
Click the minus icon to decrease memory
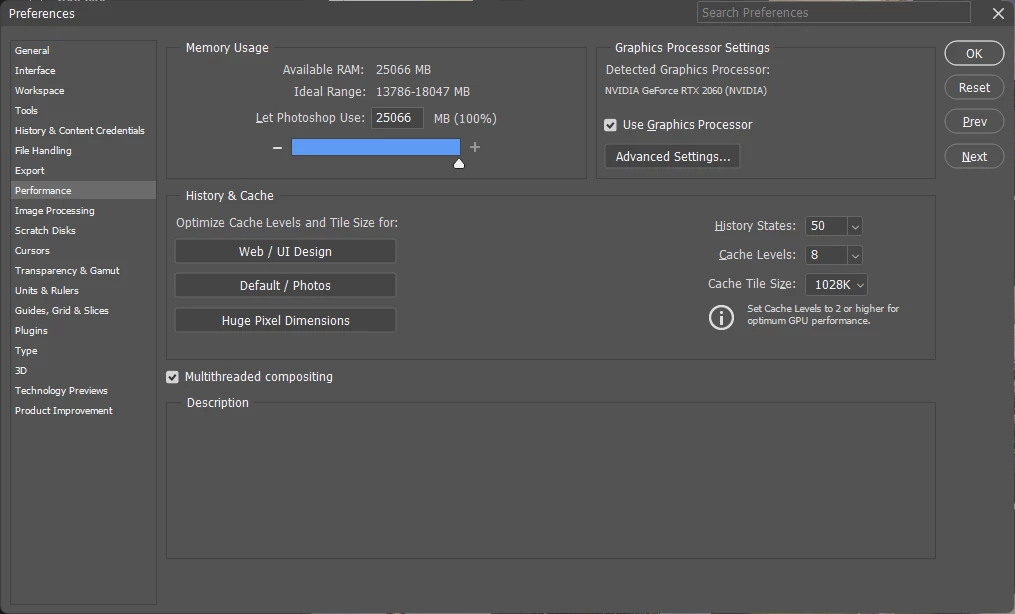tap(277, 148)
